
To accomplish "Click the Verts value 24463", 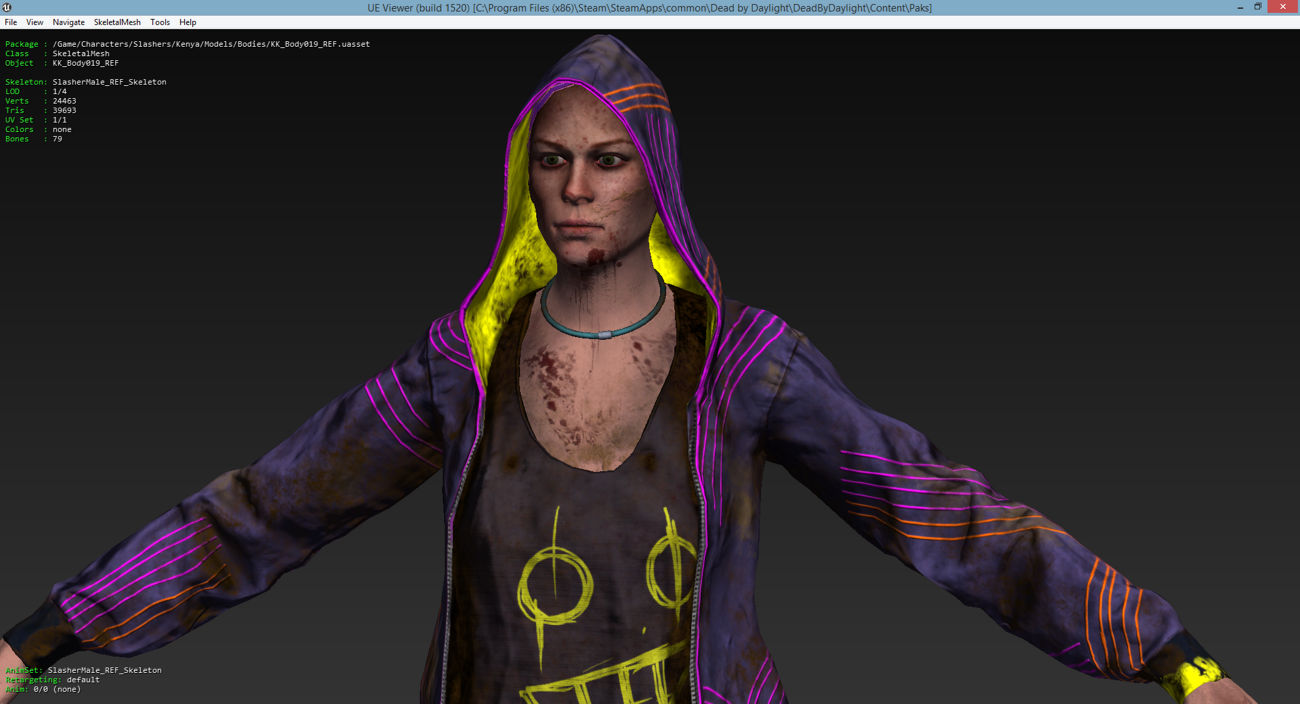I will tap(64, 101).
